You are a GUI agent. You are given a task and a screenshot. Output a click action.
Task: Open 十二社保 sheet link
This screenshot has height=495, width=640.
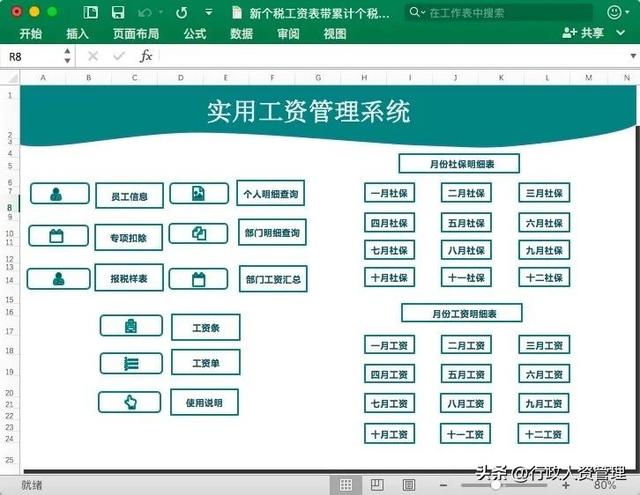(544, 277)
